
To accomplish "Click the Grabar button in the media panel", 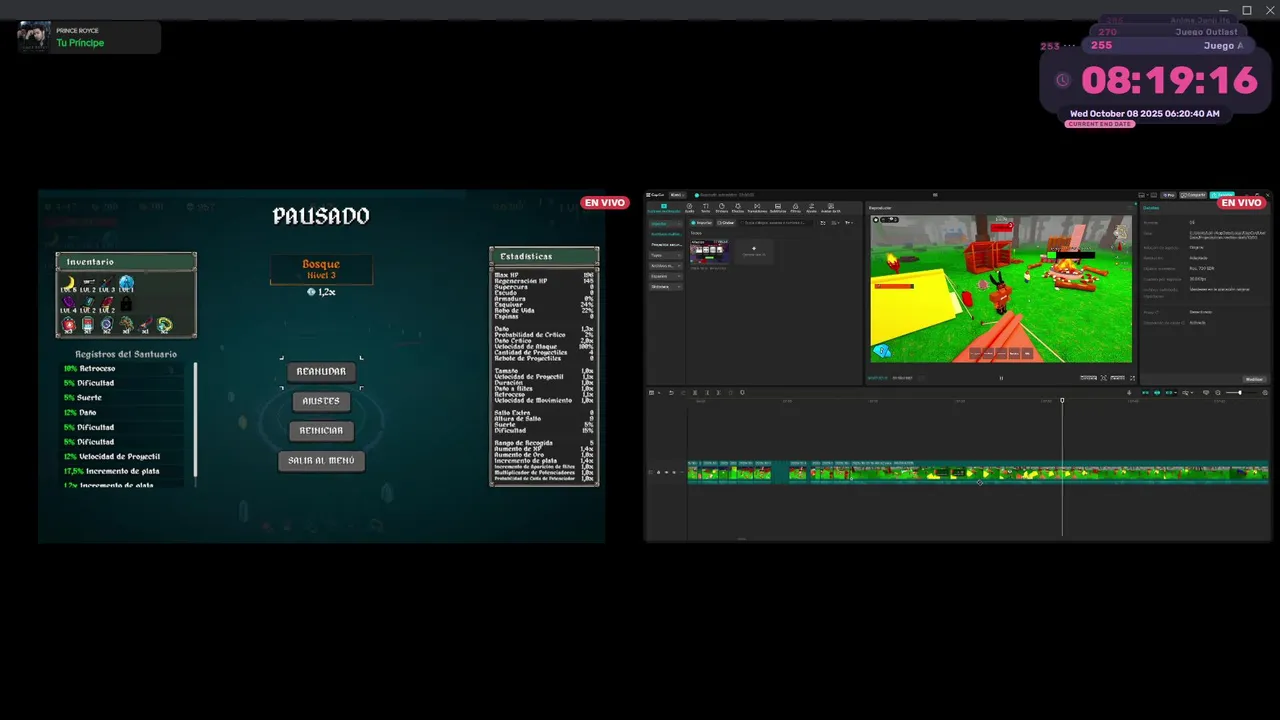I will tap(726, 223).
